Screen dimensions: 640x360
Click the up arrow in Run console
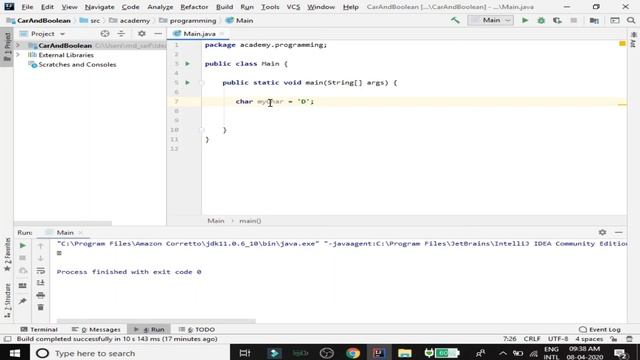(x=40, y=246)
